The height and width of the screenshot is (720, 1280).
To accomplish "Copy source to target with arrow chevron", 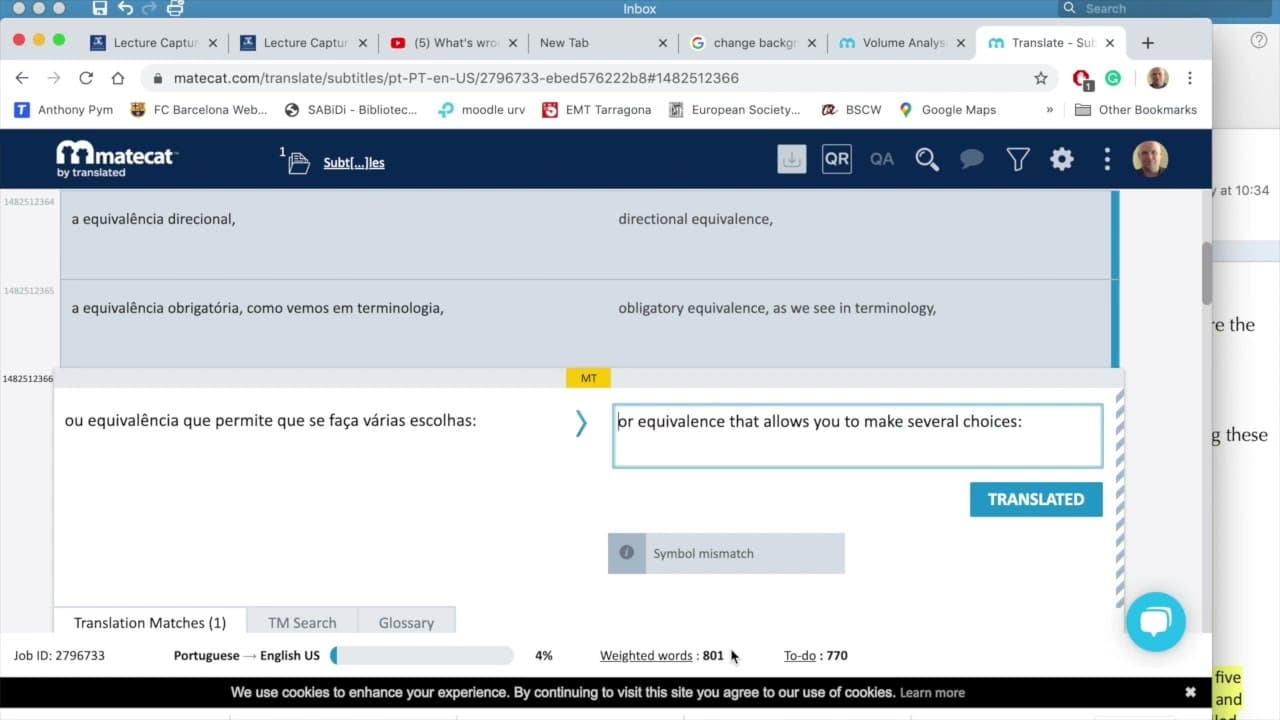I will tap(581, 423).
